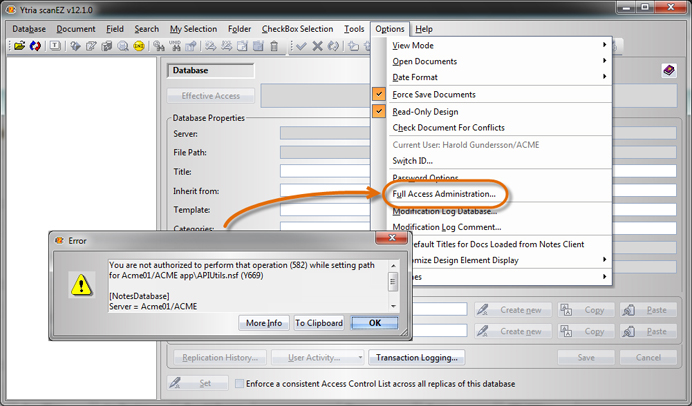Image resolution: width=692 pixels, height=406 pixels.
Task: Click the Set button with pencil
Action: coord(198,383)
